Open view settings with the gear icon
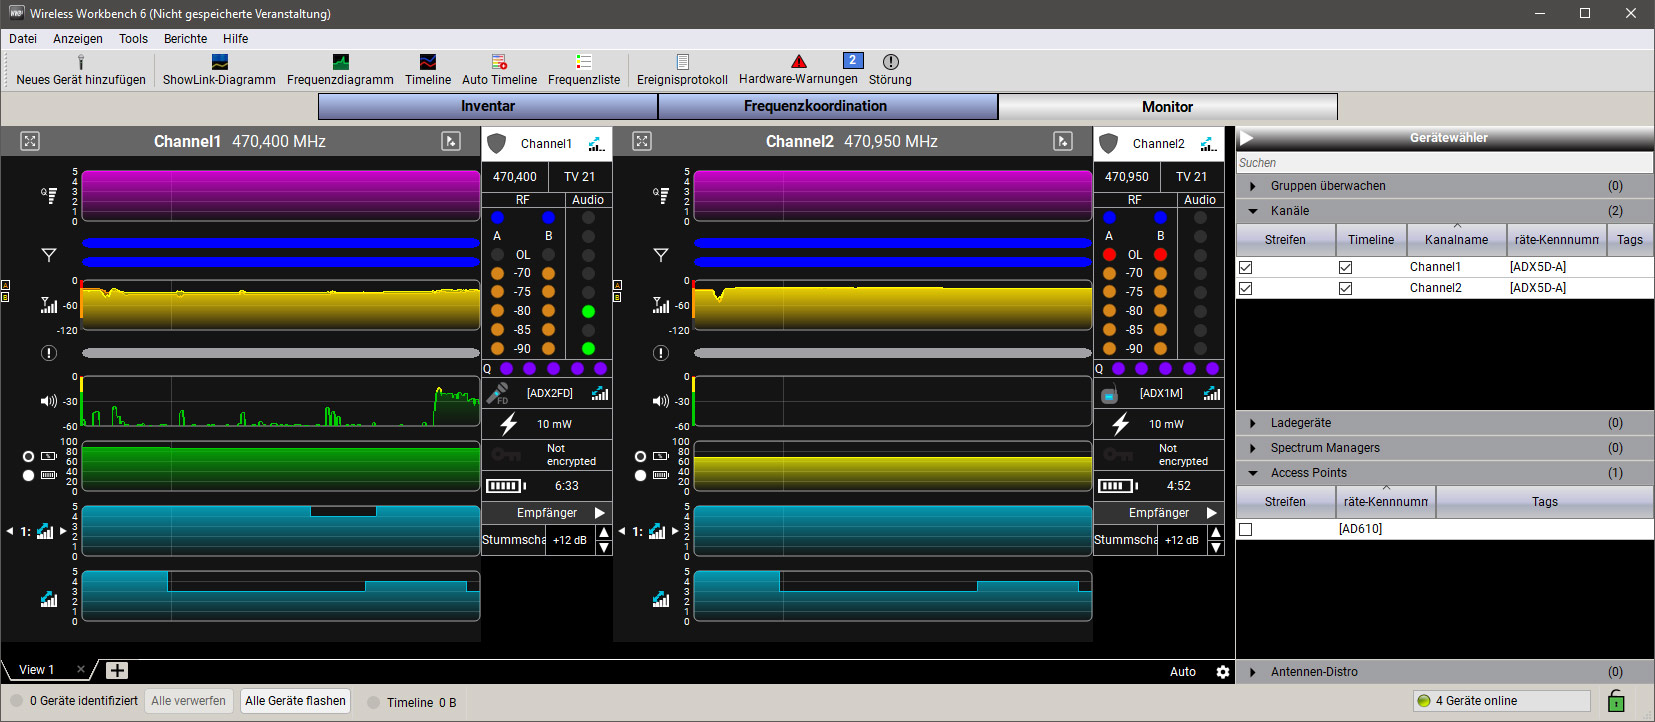Image resolution: width=1655 pixels, height=722 pixels. [x=1222, y=672]
